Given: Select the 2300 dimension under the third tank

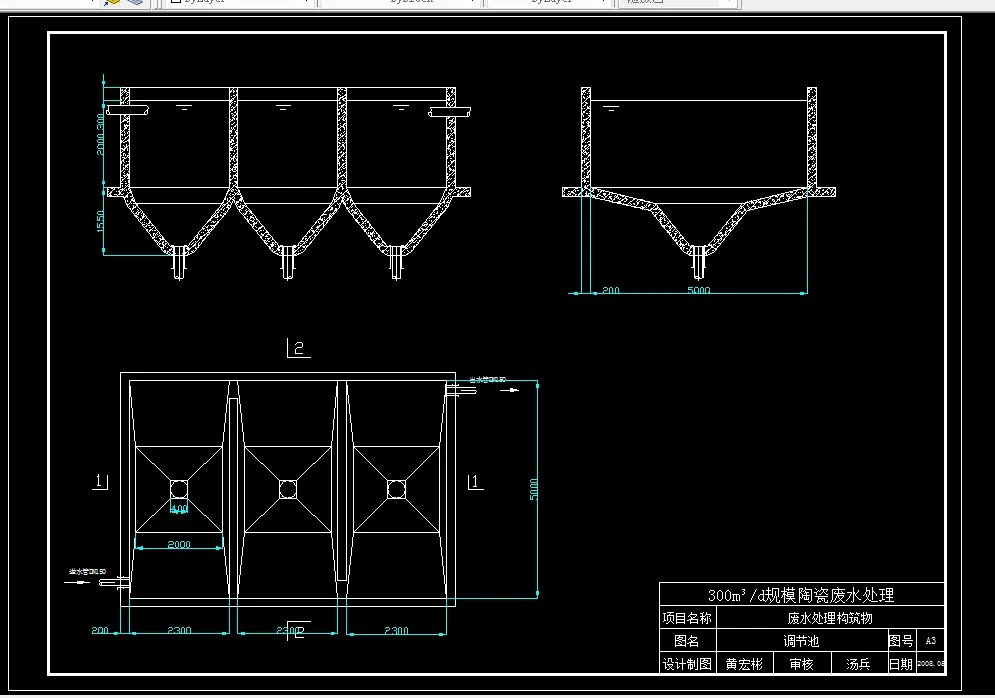Looking at the screenshot, I should click(396, 630).
